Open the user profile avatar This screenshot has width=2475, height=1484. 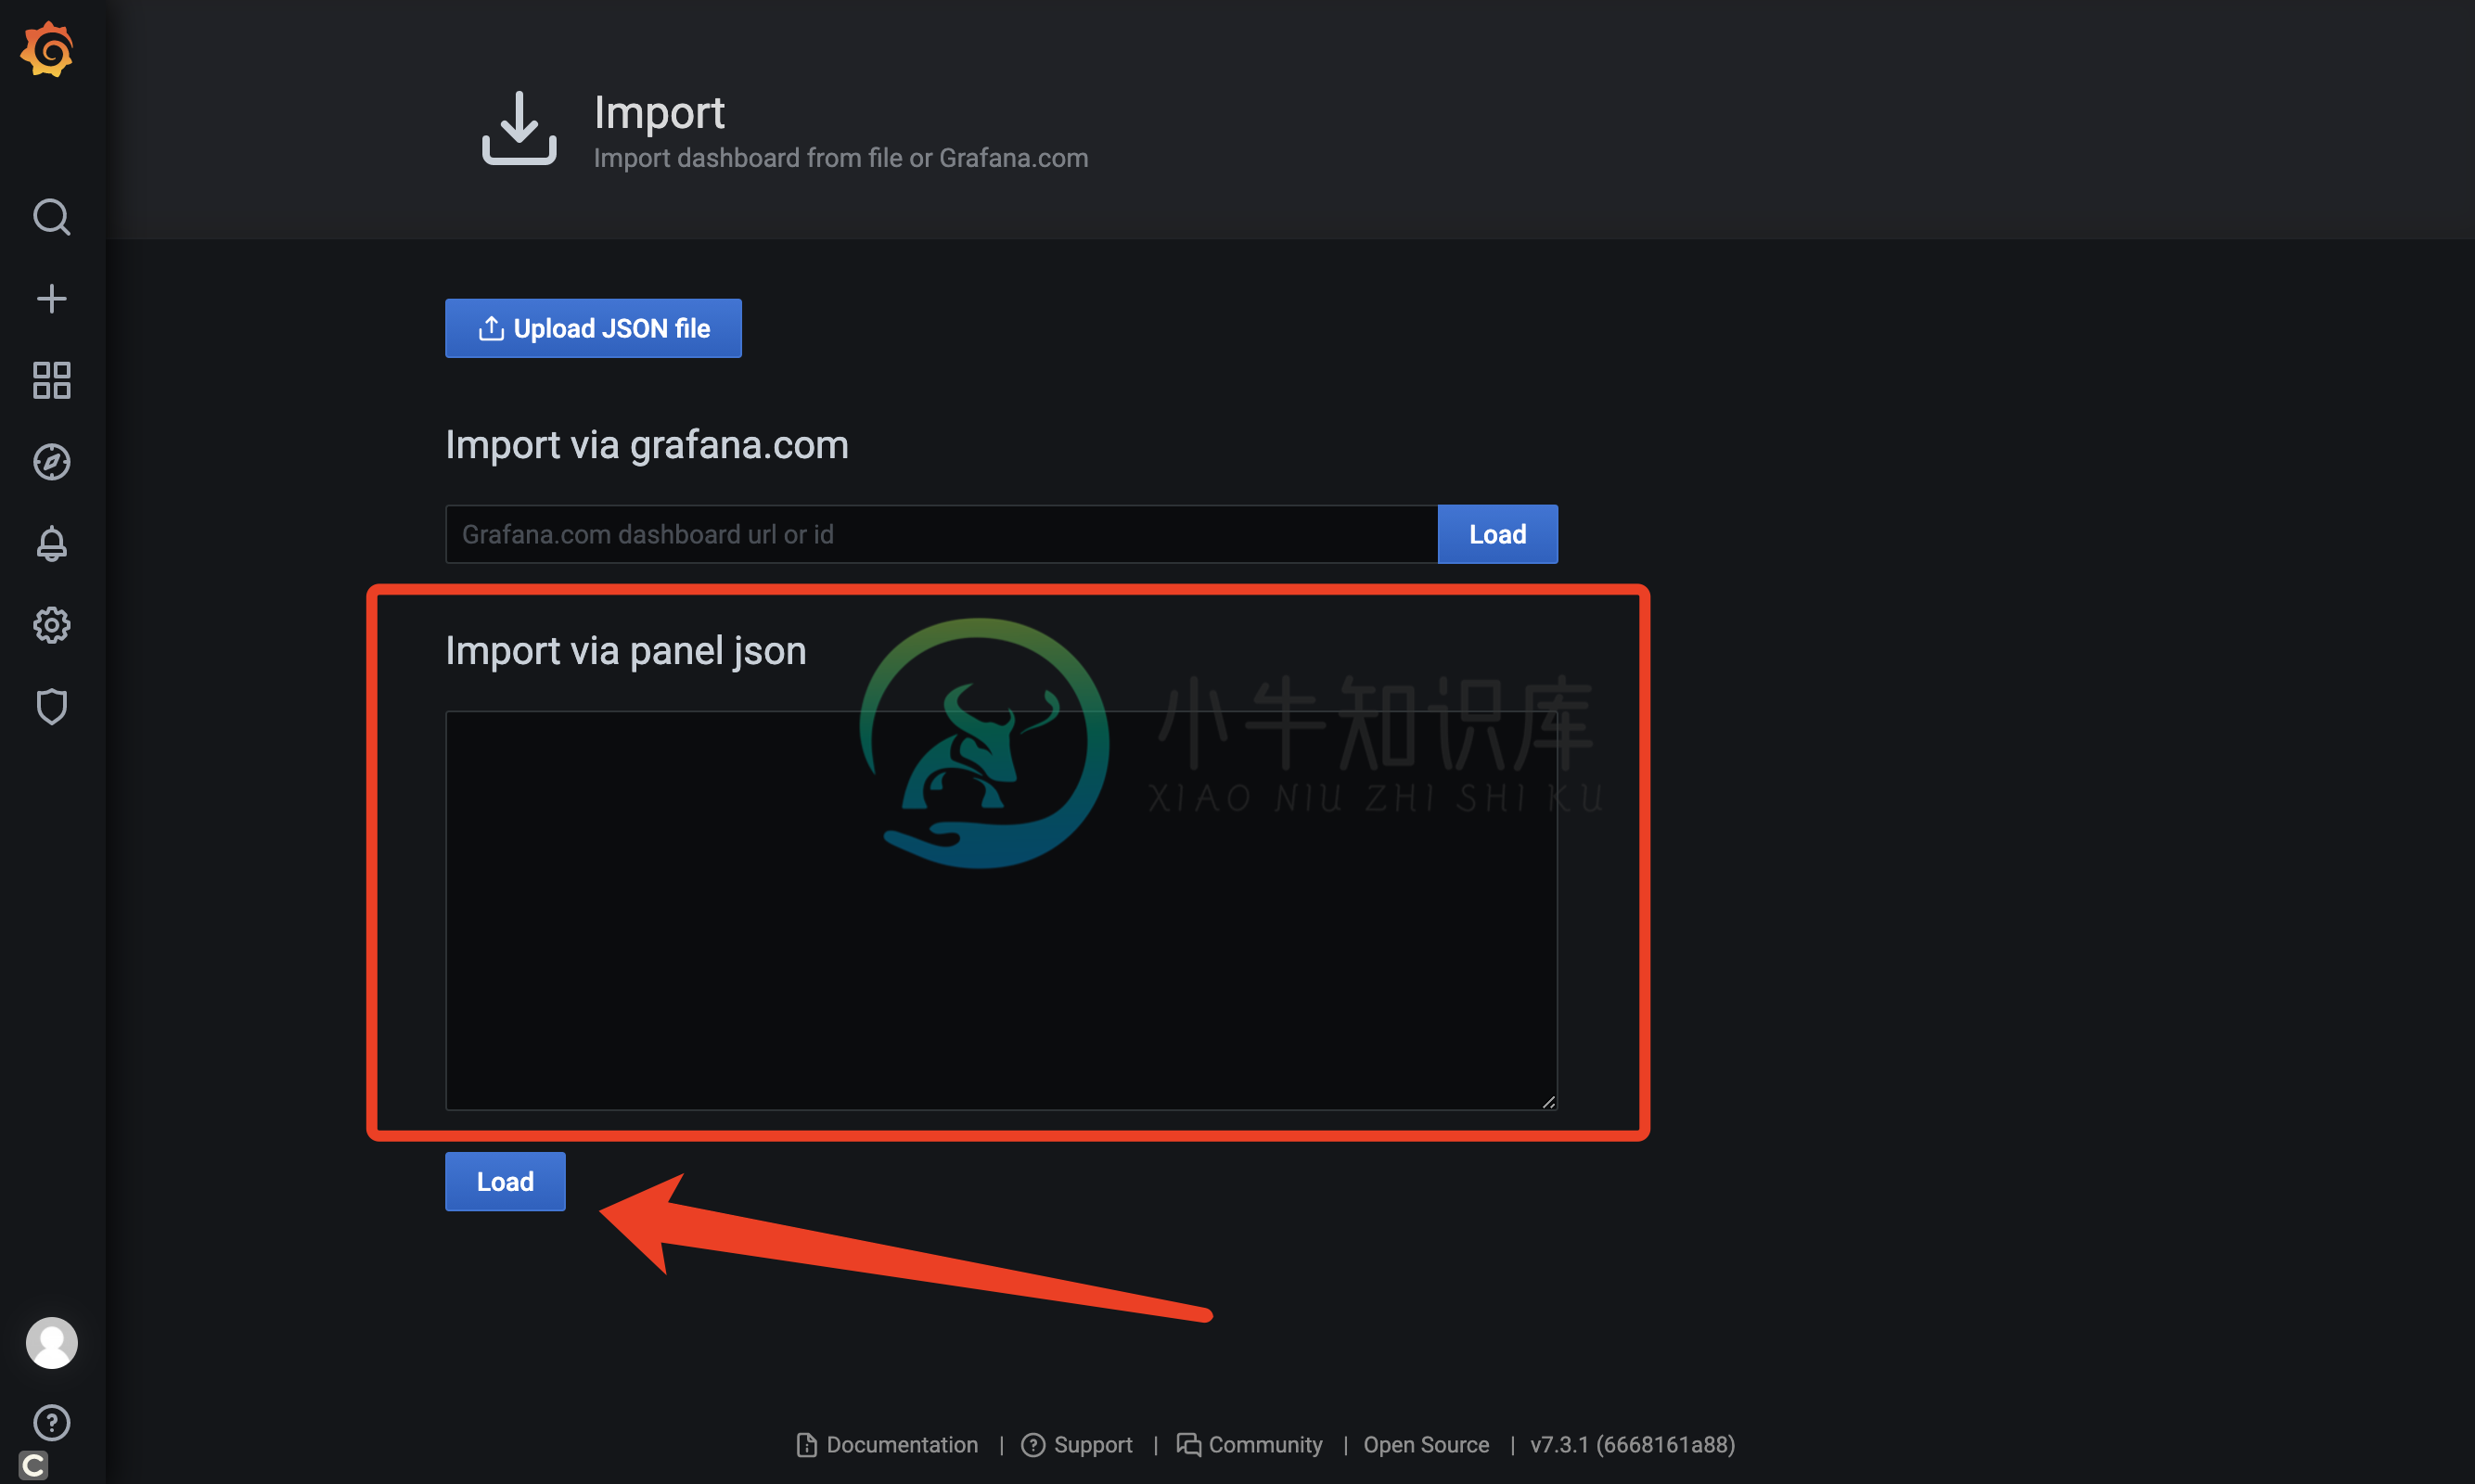(x=51, y=1342)
